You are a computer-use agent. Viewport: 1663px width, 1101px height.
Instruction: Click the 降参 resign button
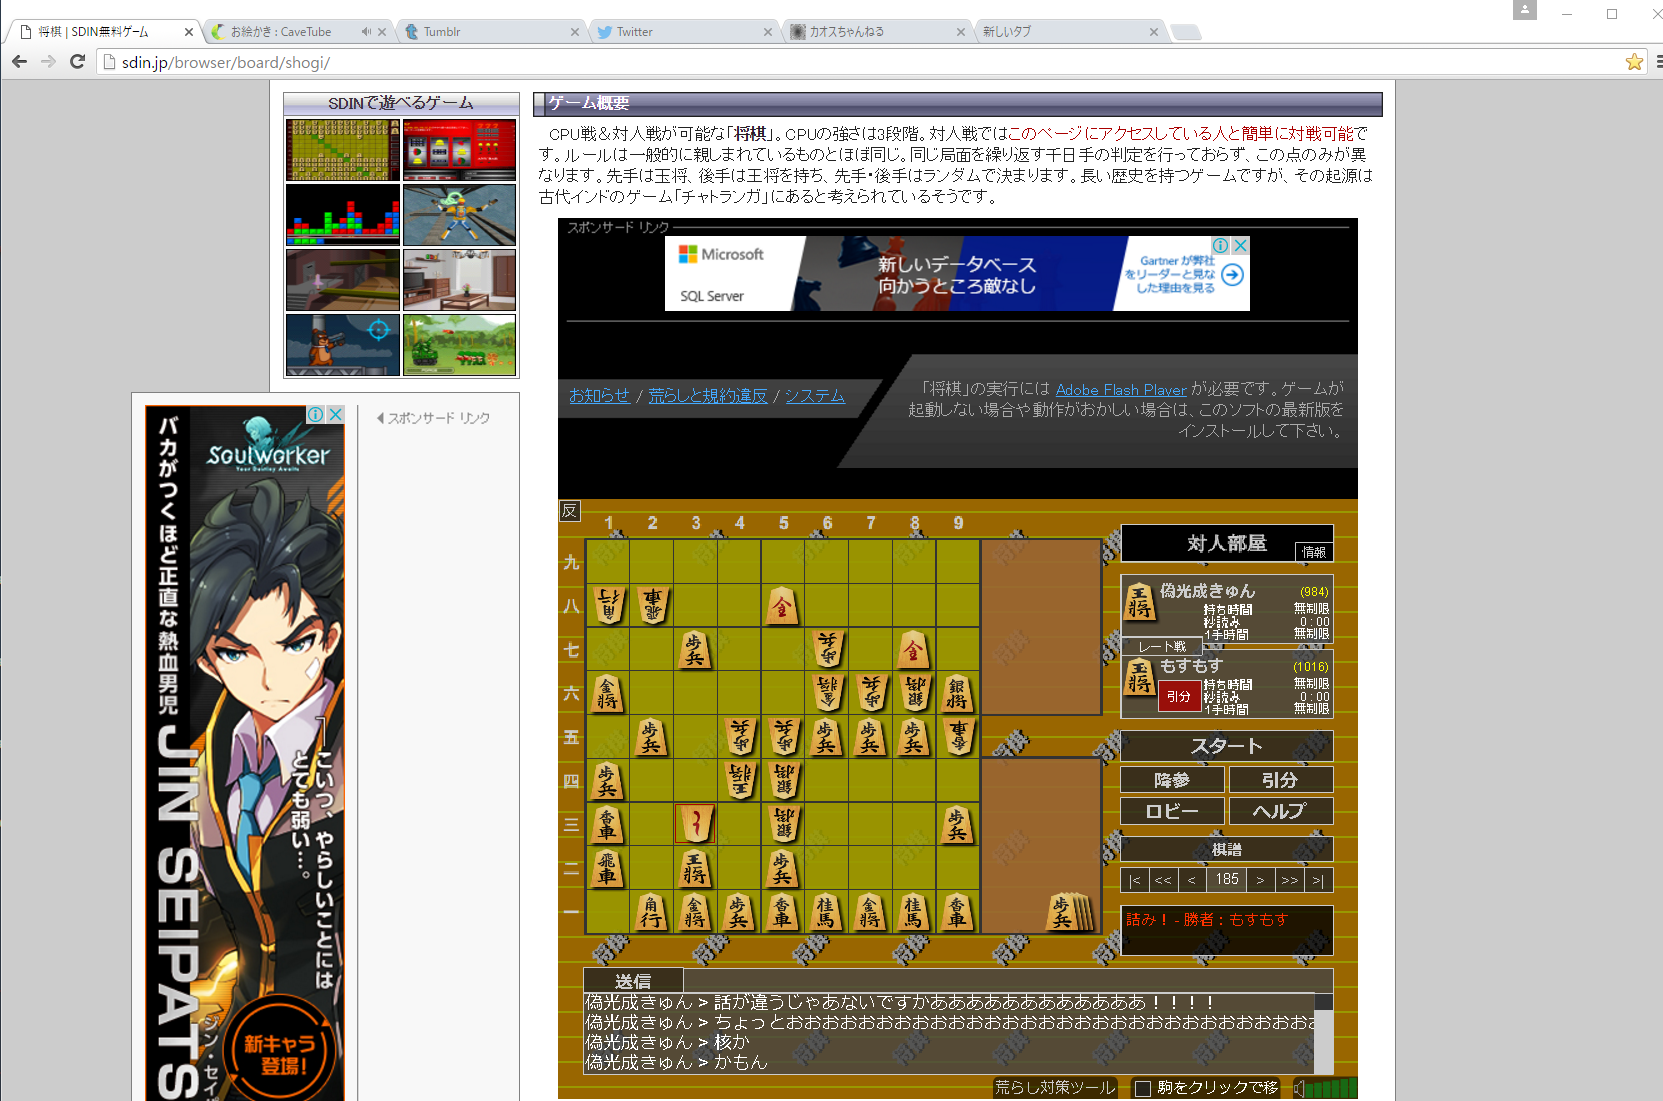tap(1172, 780)
